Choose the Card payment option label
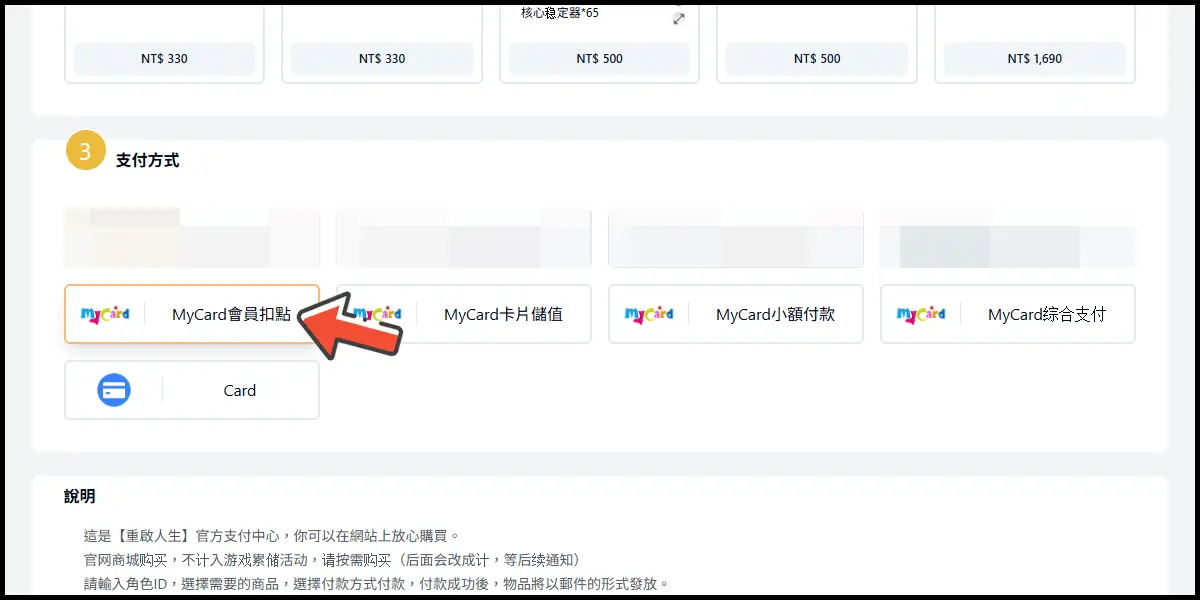 [240, 391]
